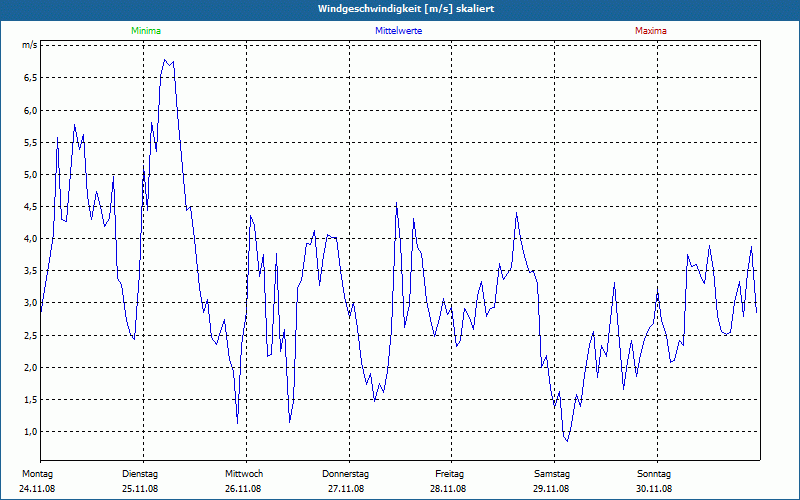800x500 pixels.
Task: Click the Montag day label
Action: pos(37,474)
